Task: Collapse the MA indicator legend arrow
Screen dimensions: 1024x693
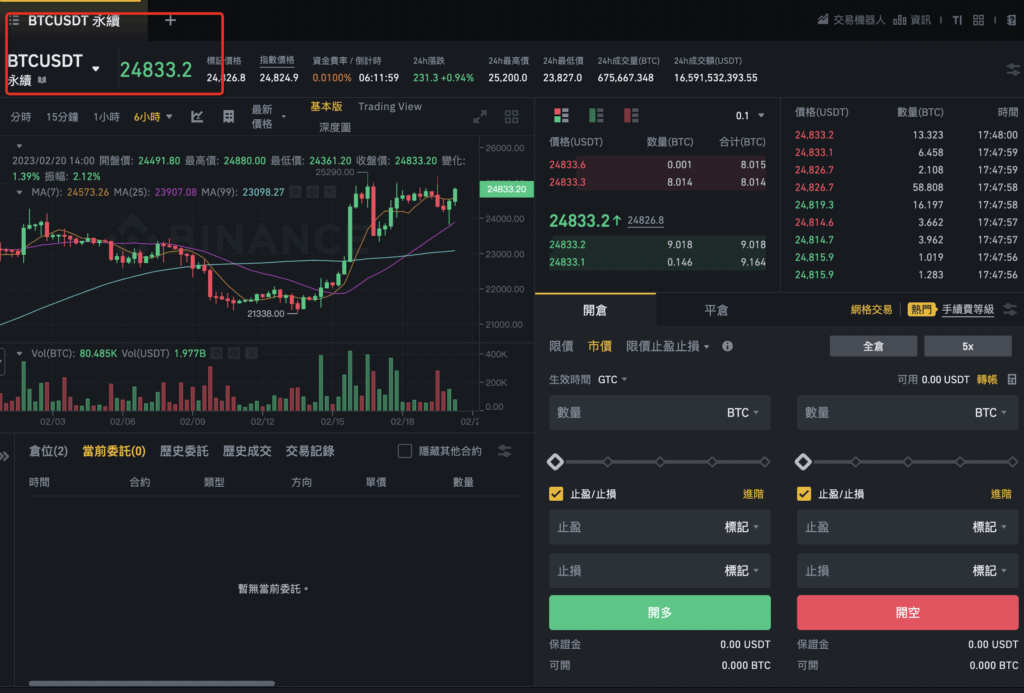Action: point(19,192)
